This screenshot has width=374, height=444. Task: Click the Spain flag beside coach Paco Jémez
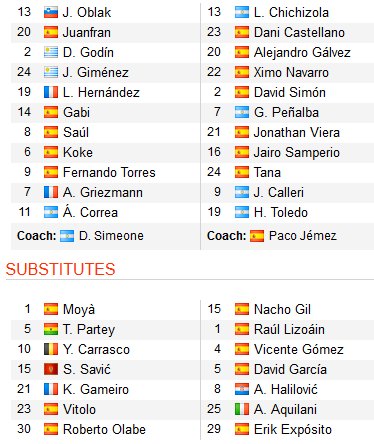(x=257, y=236)
